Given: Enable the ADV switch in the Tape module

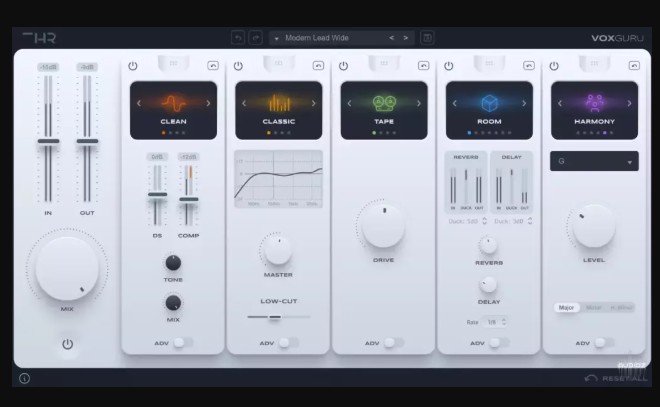Looking at the screenshot, I should [392, 342].
